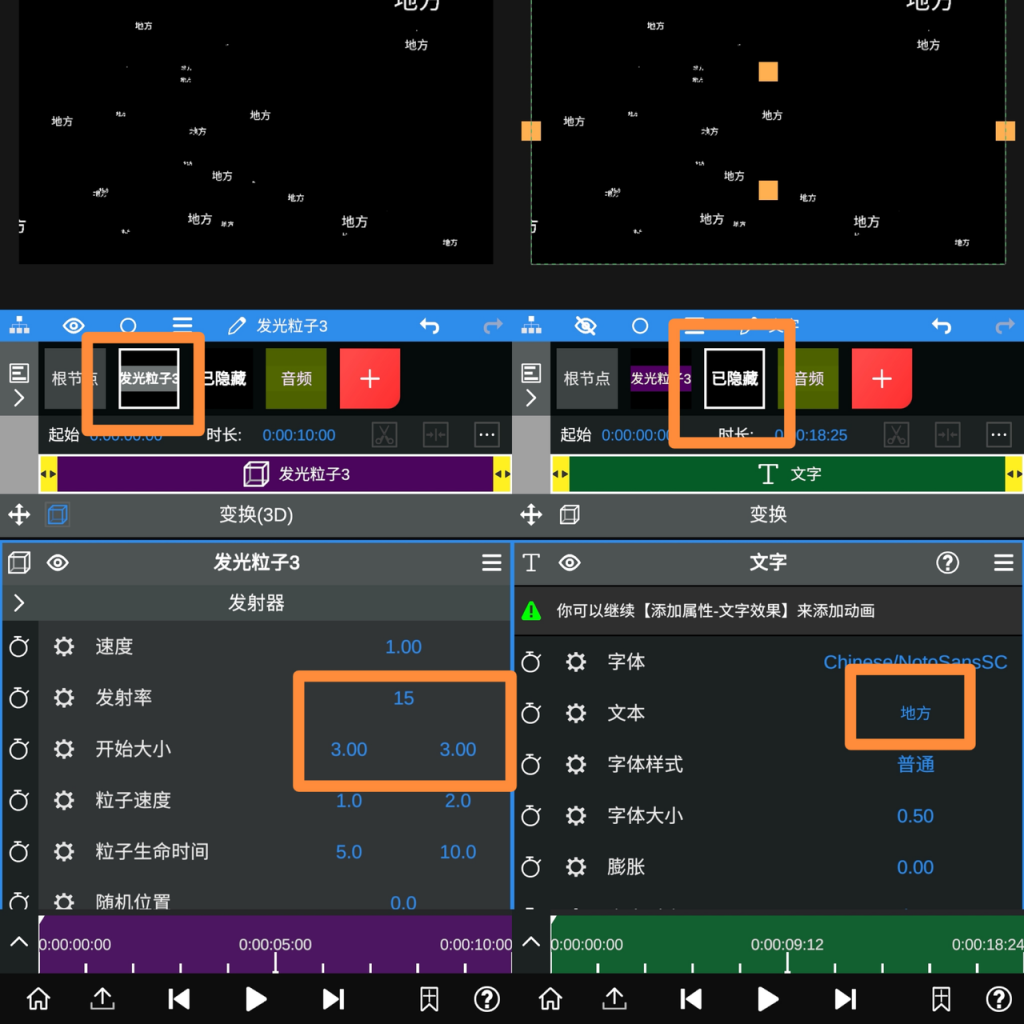
Task: Open the gear settings for 字体大小
Action: point(576,816)
